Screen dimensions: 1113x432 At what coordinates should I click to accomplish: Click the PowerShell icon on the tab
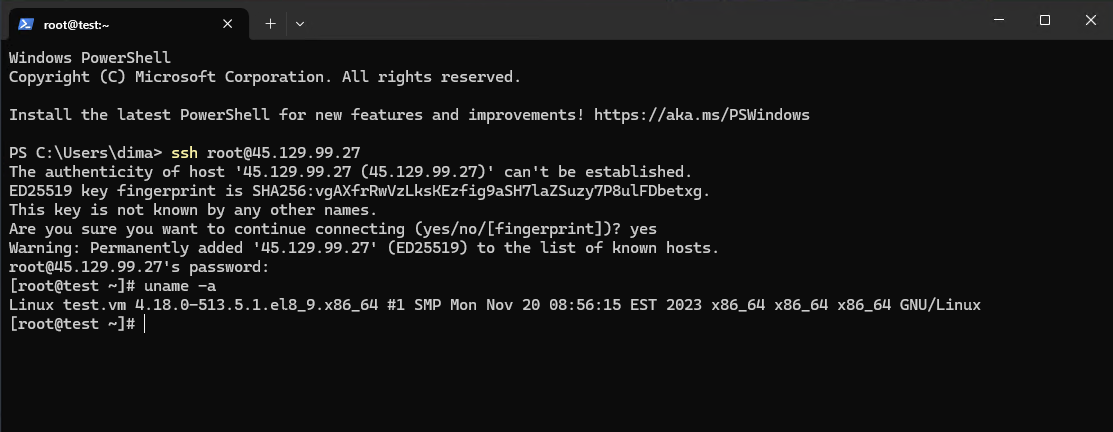point(26,23)
